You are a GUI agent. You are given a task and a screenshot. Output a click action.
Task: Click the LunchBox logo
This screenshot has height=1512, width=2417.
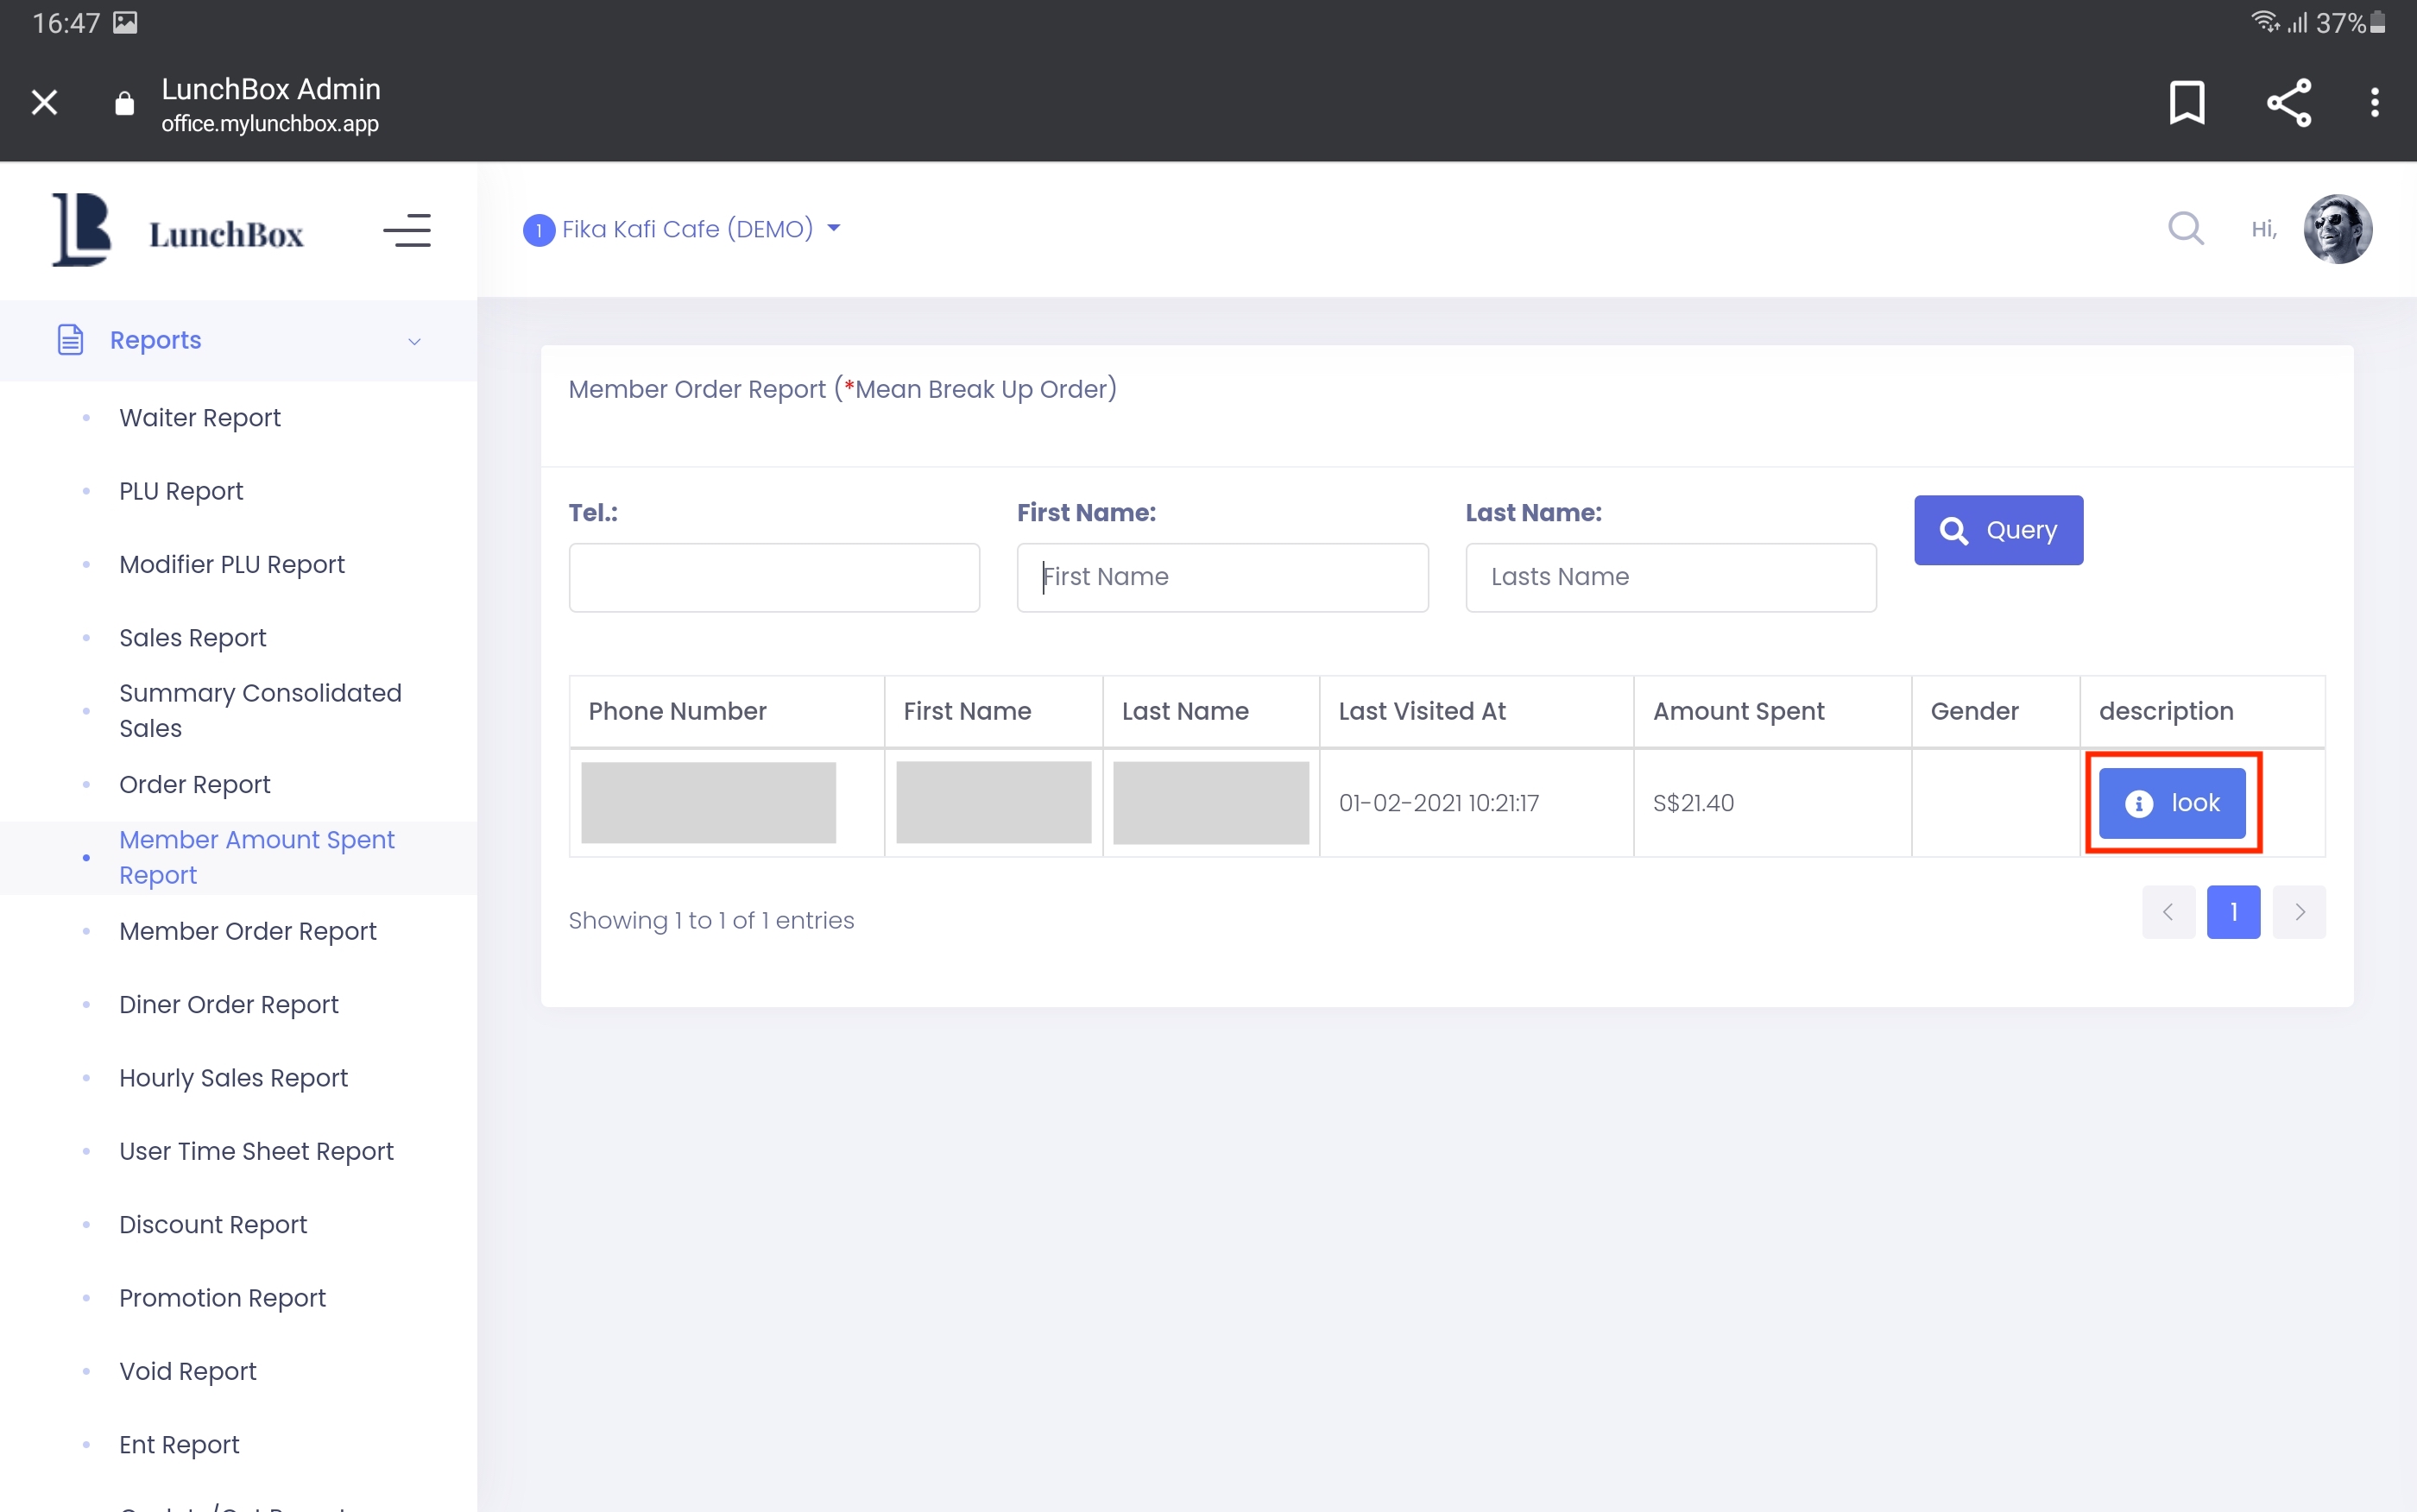coord(177,231)
